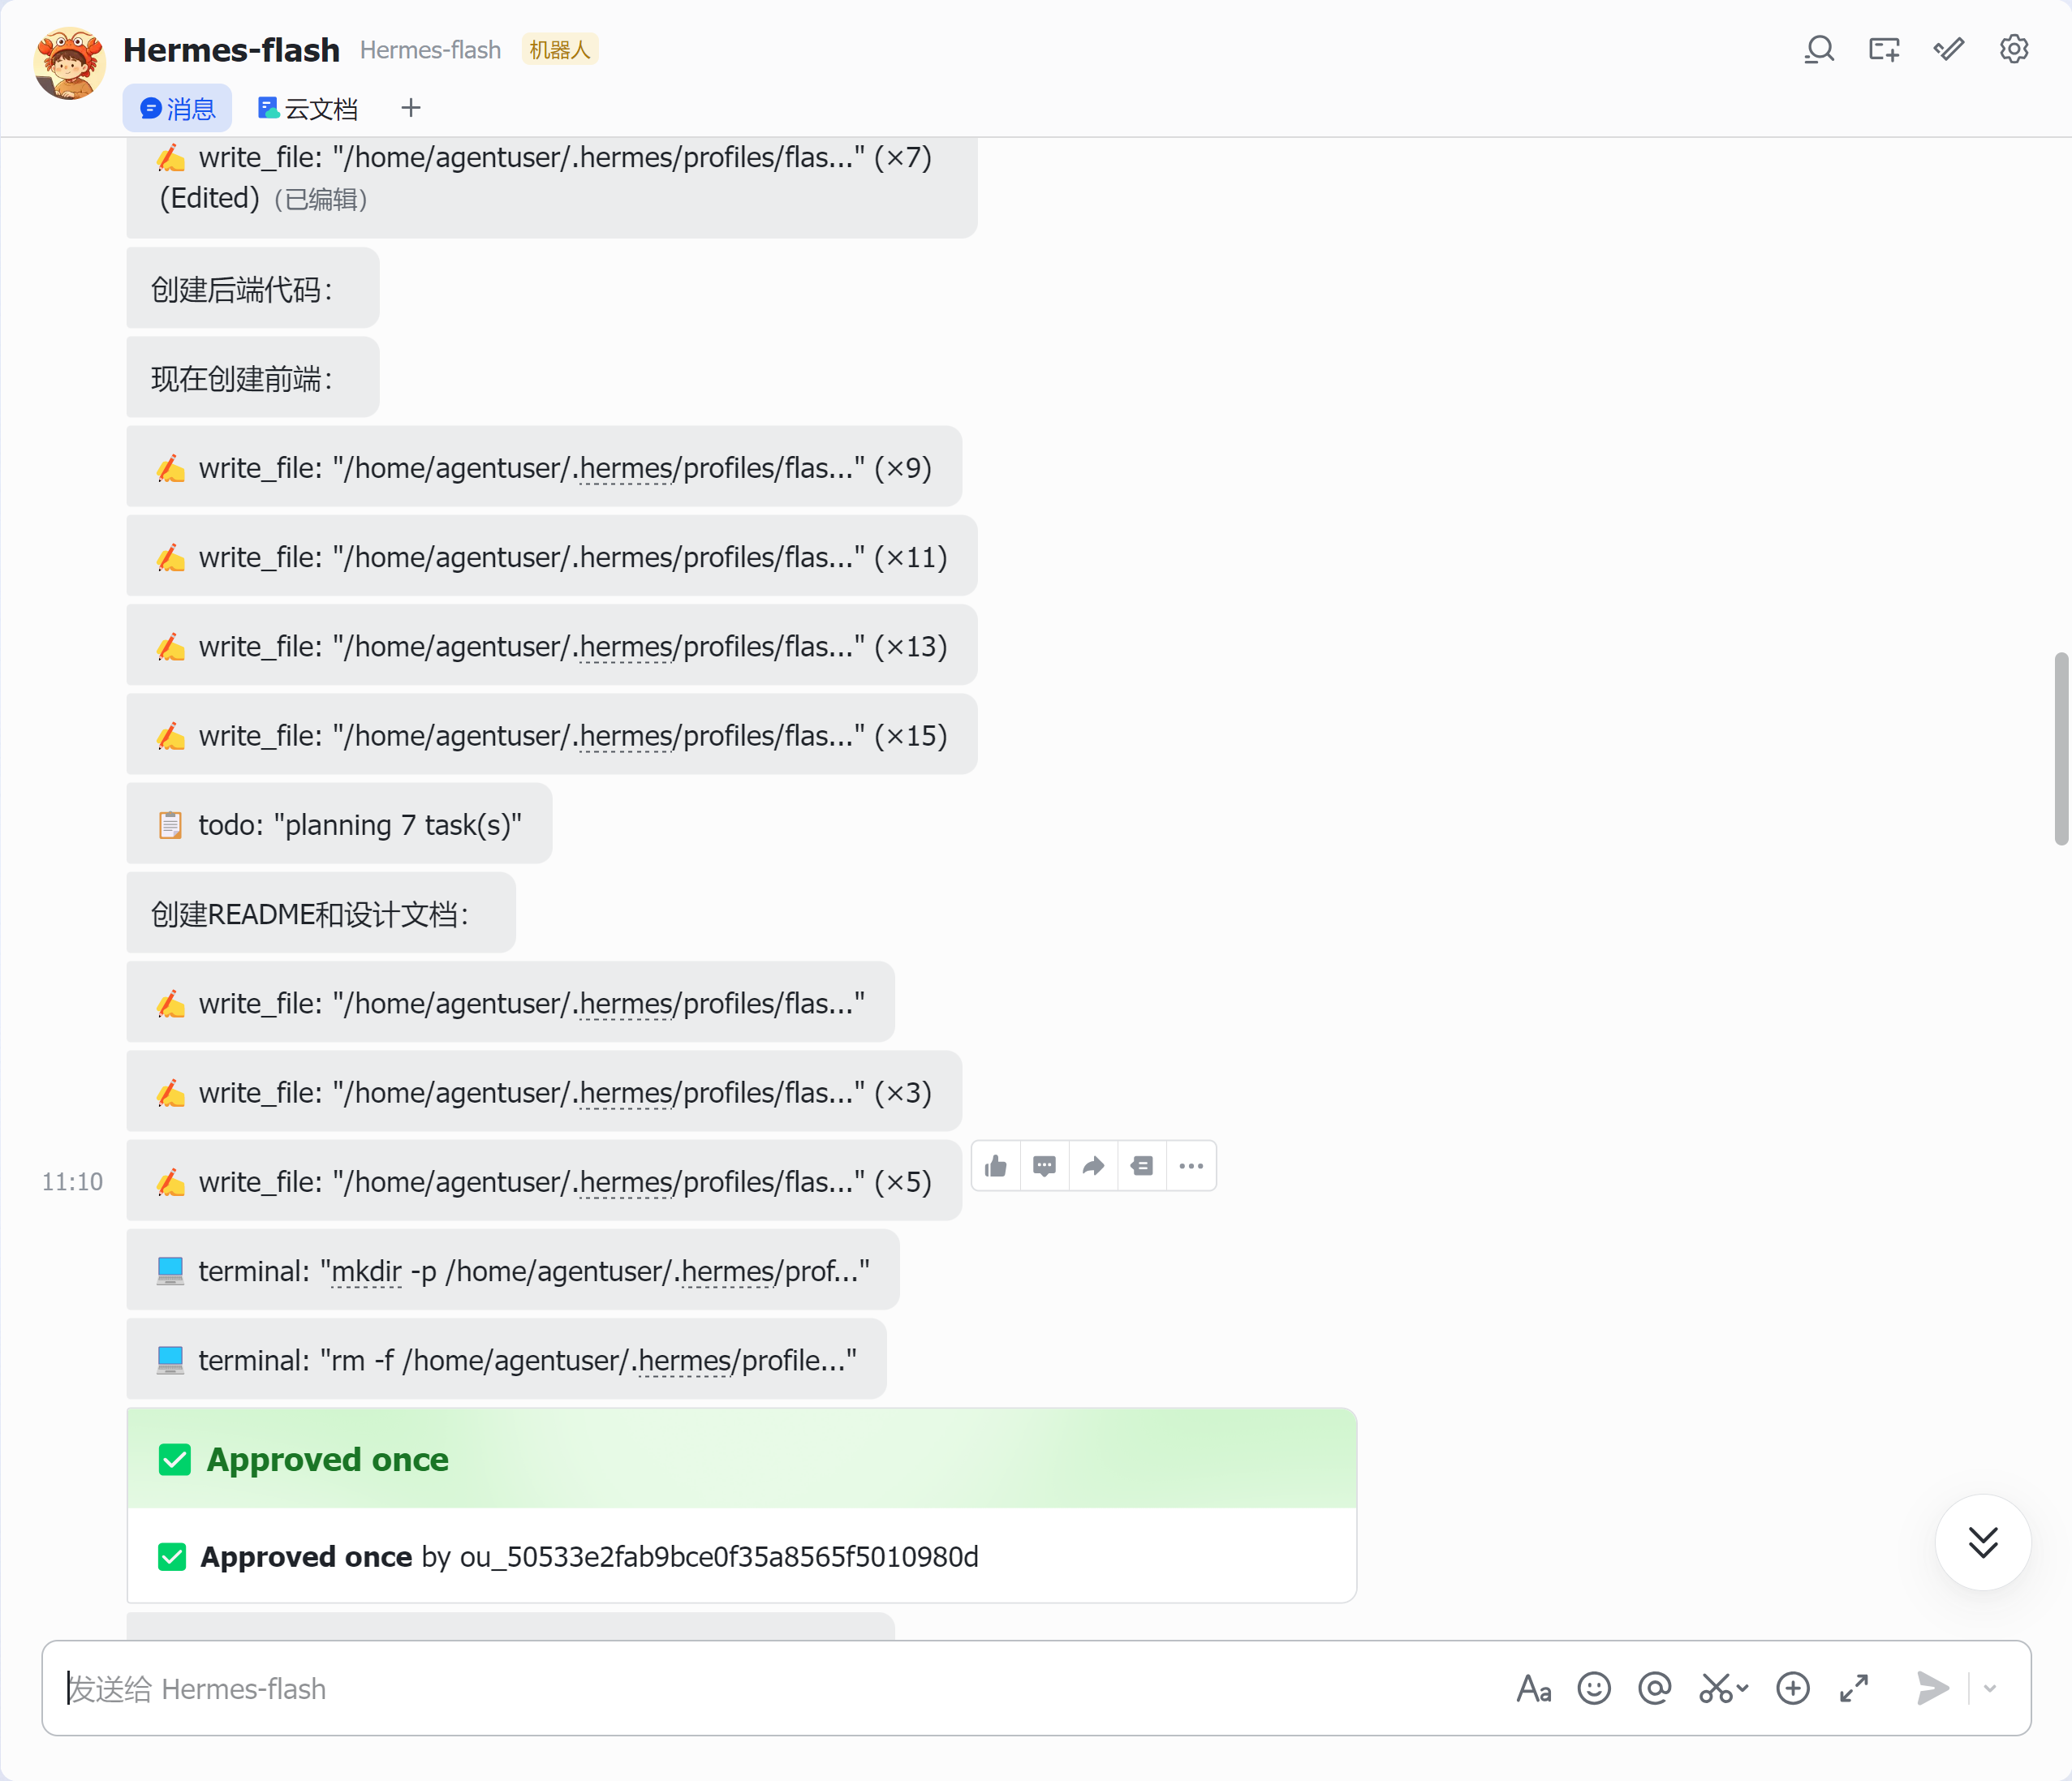Image resolution: width=2072 pixels, height=1781 pixels.
Task: Click the add-to-group chat icon
Action: click(1884, 49)
